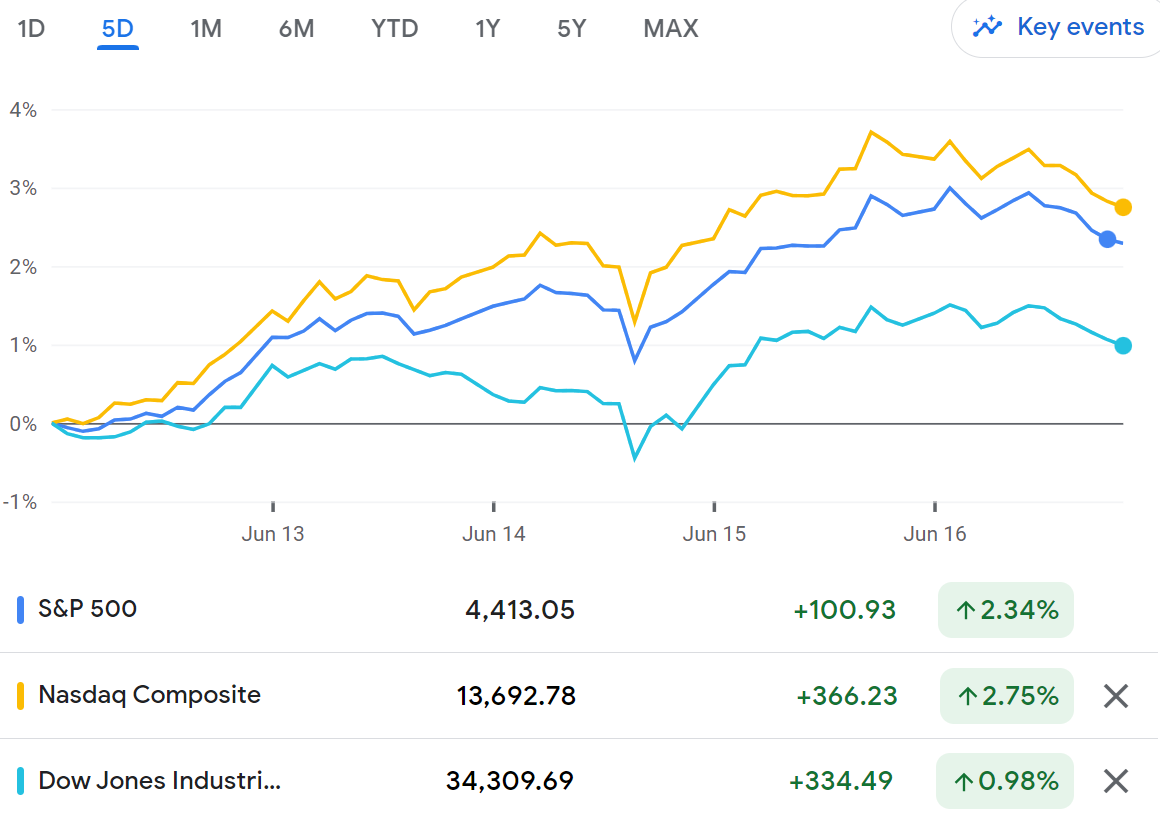Switch to the 5Y range
The width and height of the screenshot is (1160, 820).
572,29
